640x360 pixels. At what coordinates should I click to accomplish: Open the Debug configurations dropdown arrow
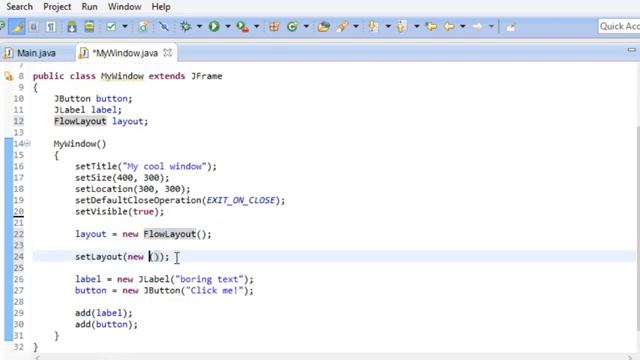coord(199,27)
